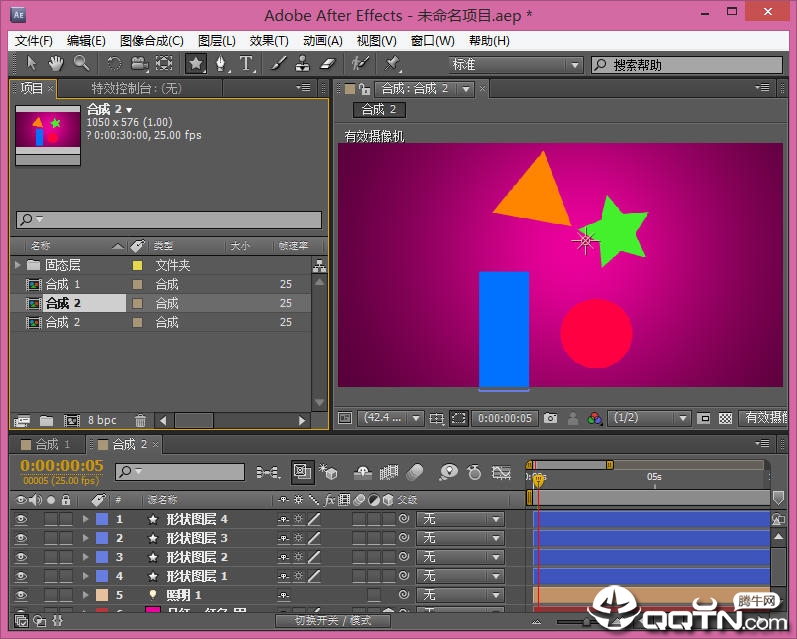Open the 效果(T) menu
Image resolution: width=797 pixels, height=639 pixels.
[268, 41]
